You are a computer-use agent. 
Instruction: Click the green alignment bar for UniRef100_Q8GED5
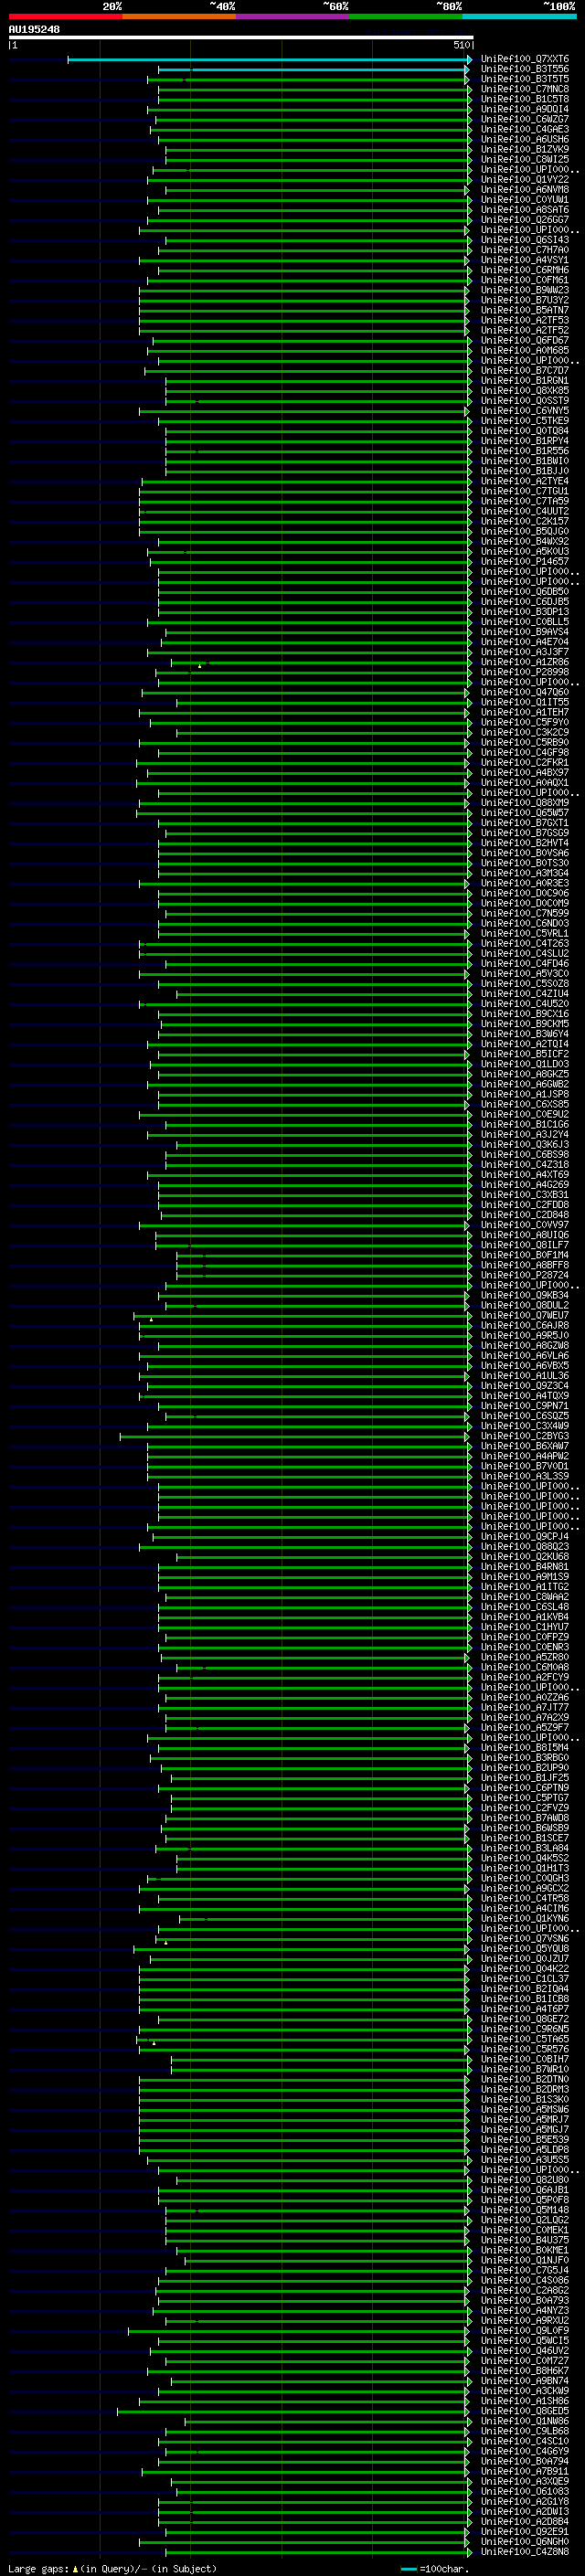(x=293, y=2411)
